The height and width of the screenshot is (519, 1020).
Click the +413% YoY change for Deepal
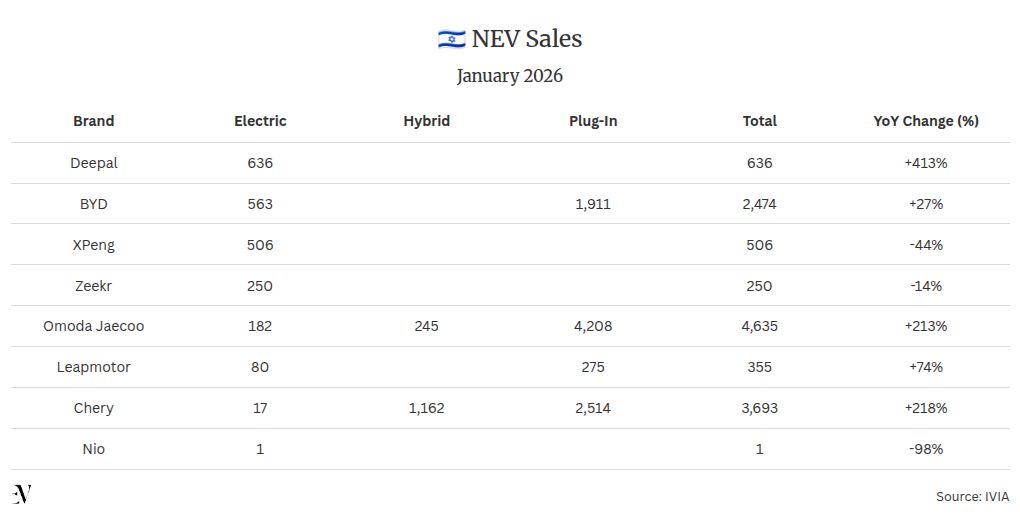point(926,163)
